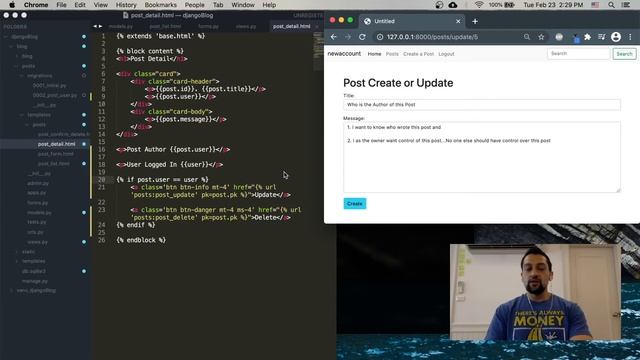This screenshot has width=640, height=360.
Task: Open the Window menu
Action: coord(243,5)
